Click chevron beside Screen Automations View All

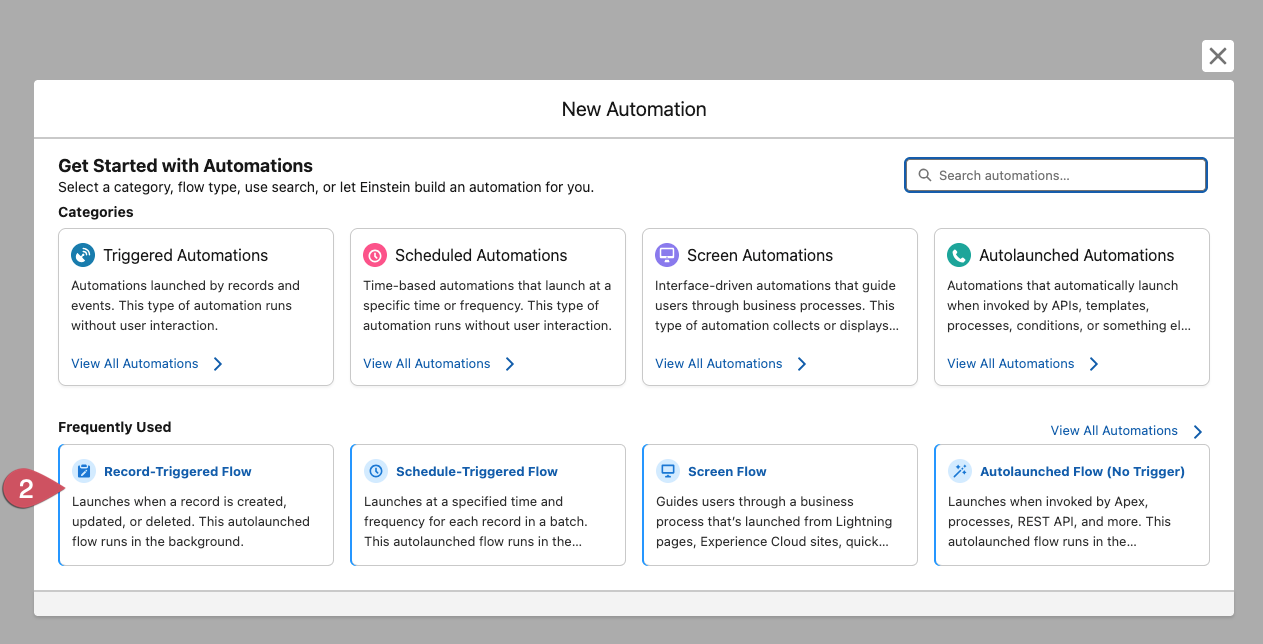point(802,364)
